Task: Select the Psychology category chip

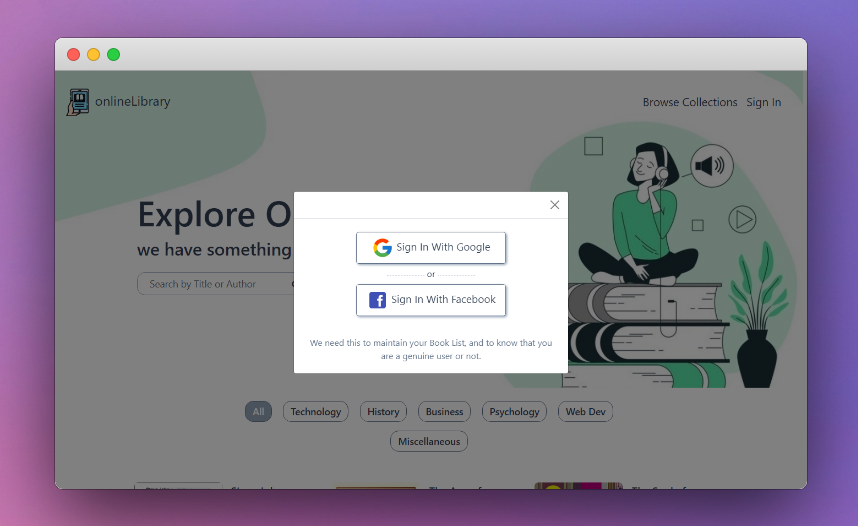Action: [x=514, y=412]
